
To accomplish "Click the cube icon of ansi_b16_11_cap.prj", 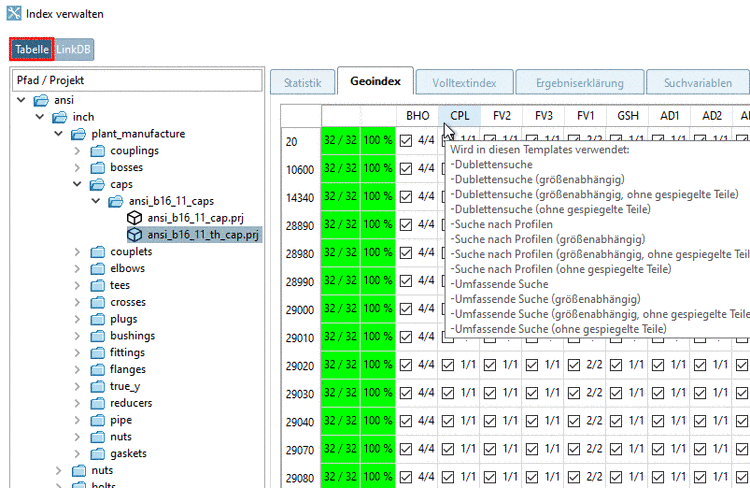I will click(x=134, y=218).
